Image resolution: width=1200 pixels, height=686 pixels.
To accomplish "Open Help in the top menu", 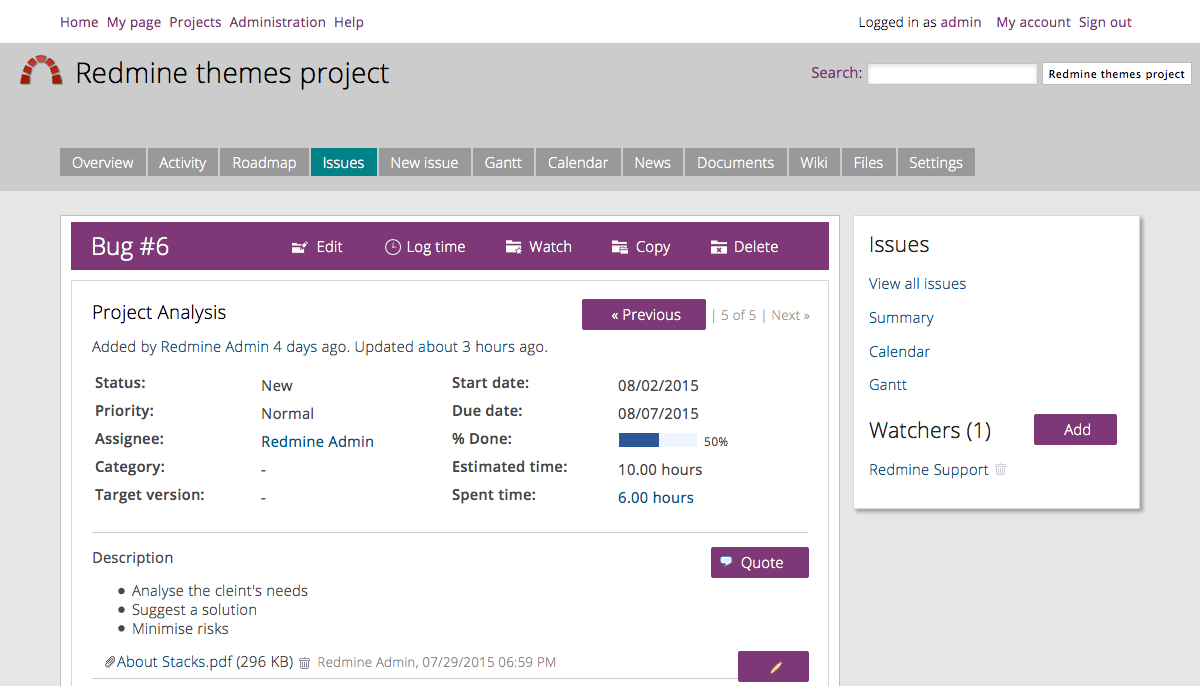I will click(349, 22).
